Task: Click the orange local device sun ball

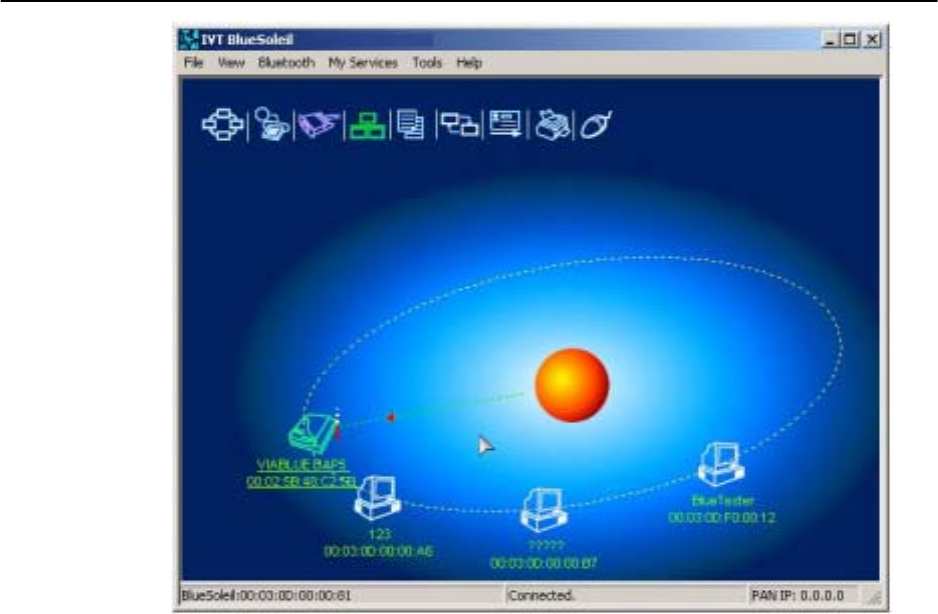Action: [x=571, y=385]
